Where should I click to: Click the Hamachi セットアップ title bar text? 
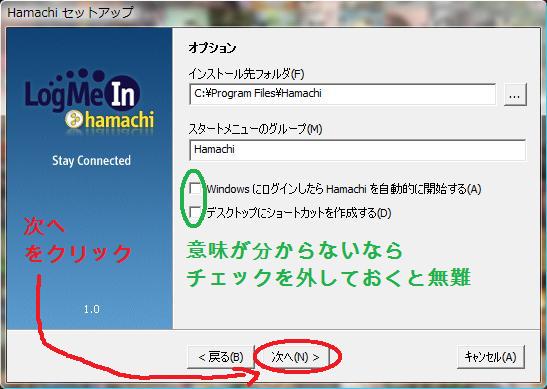point(70,13)
